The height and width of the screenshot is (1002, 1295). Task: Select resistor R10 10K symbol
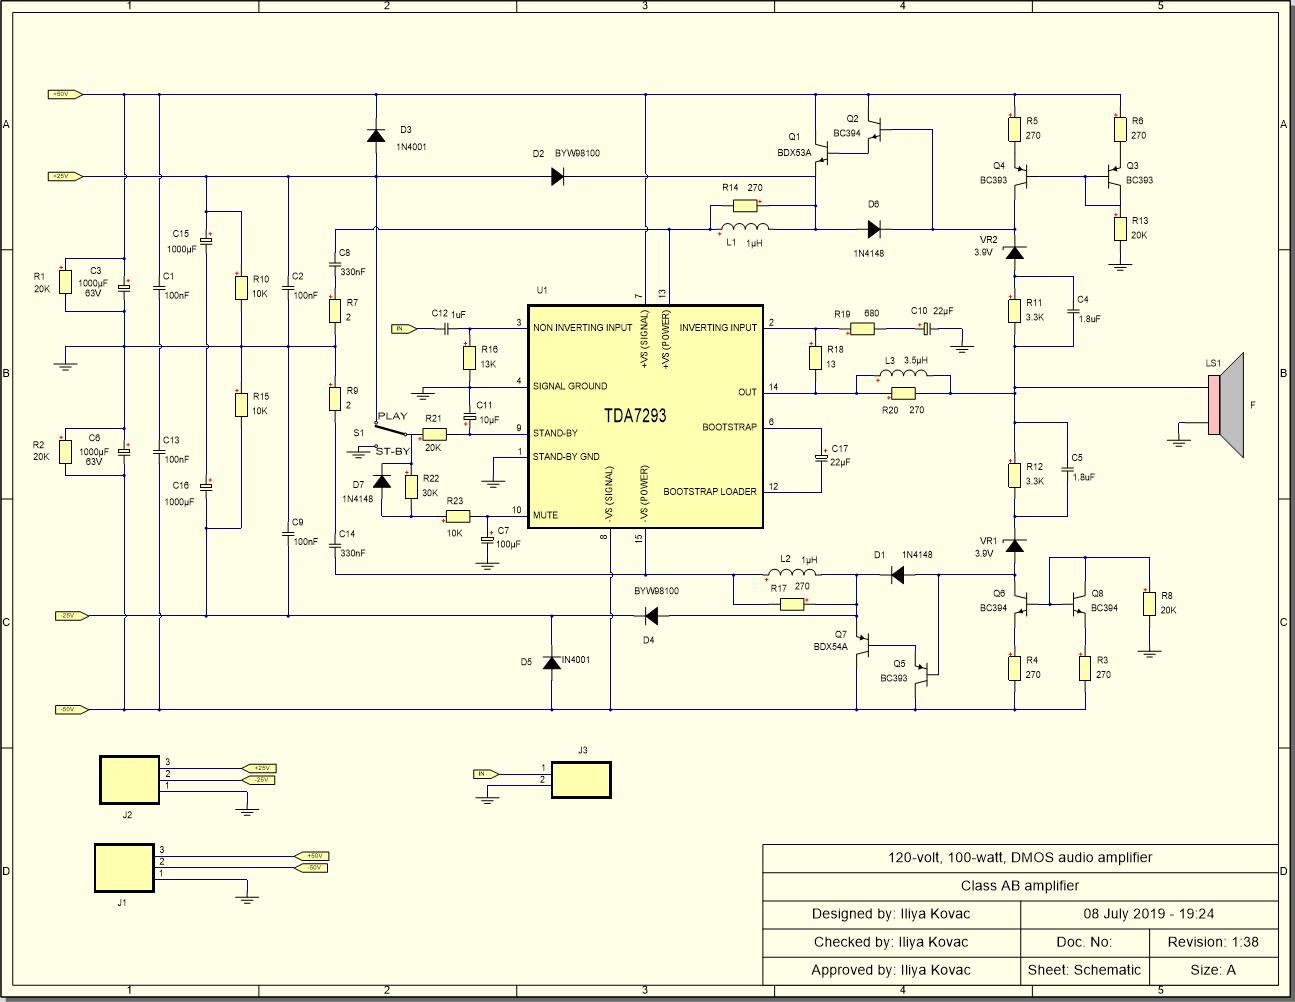coord(241,287)
